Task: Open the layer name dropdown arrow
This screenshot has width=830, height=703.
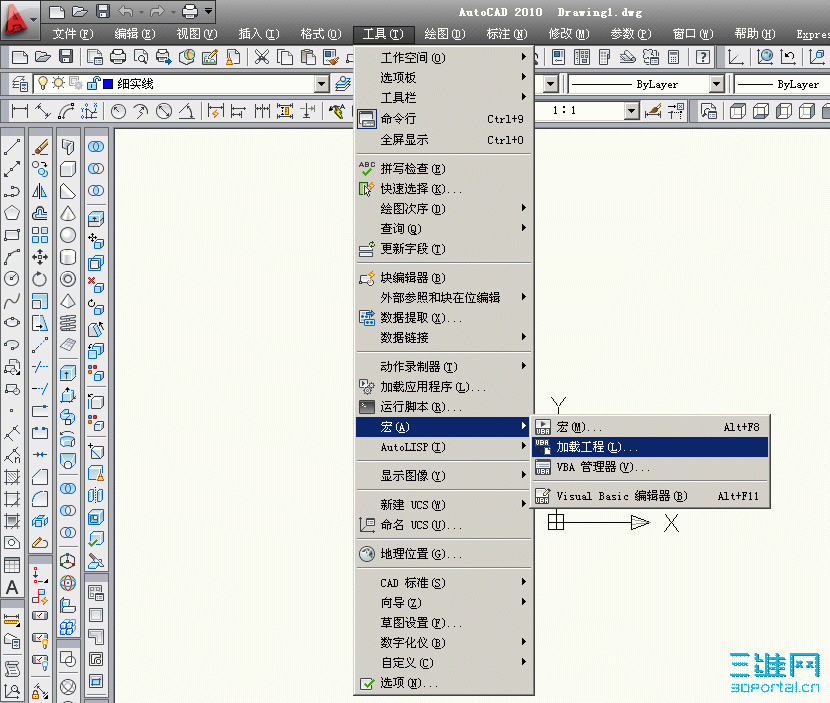Action: click(322, 84)
